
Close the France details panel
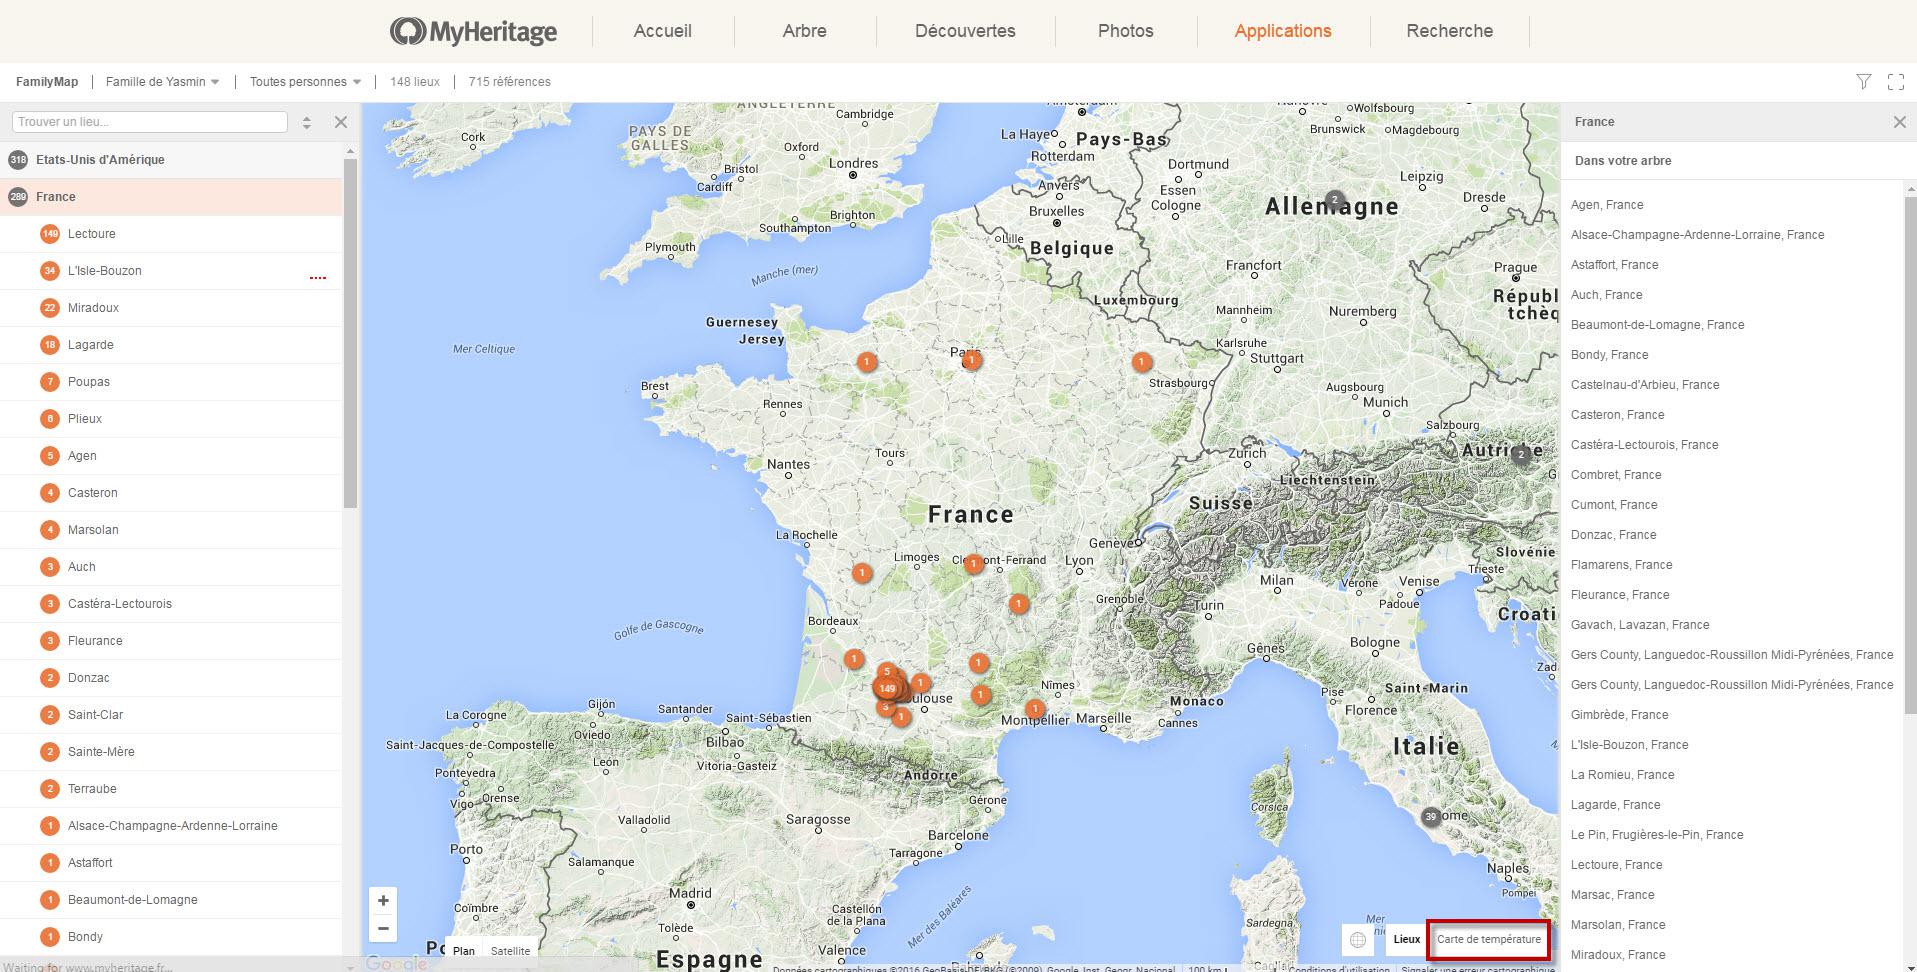1899,122
